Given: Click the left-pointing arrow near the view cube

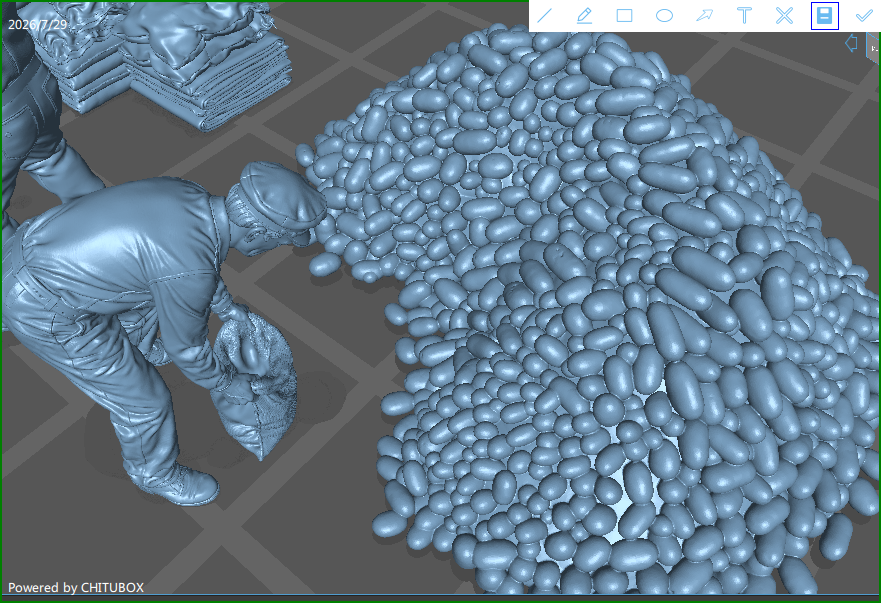Looking at the screenshot, I should [x=851, y=43].
